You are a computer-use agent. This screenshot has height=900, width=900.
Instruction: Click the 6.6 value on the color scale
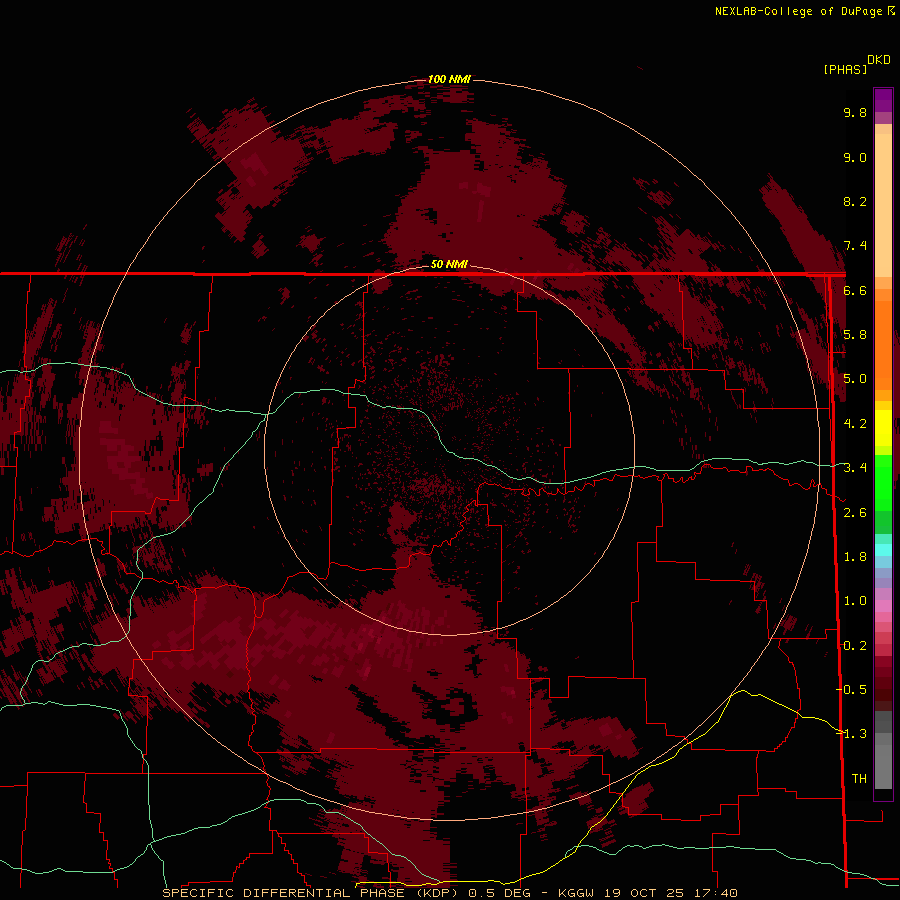(855, 290)
